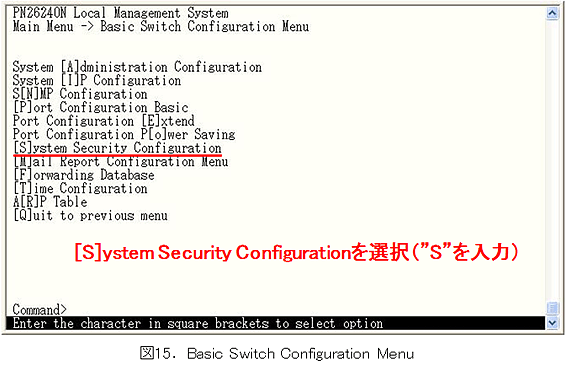This screenshot has height=370, width=566.
Task: Select [F]orwarding Database entry
Action: (x=83, y=175)
